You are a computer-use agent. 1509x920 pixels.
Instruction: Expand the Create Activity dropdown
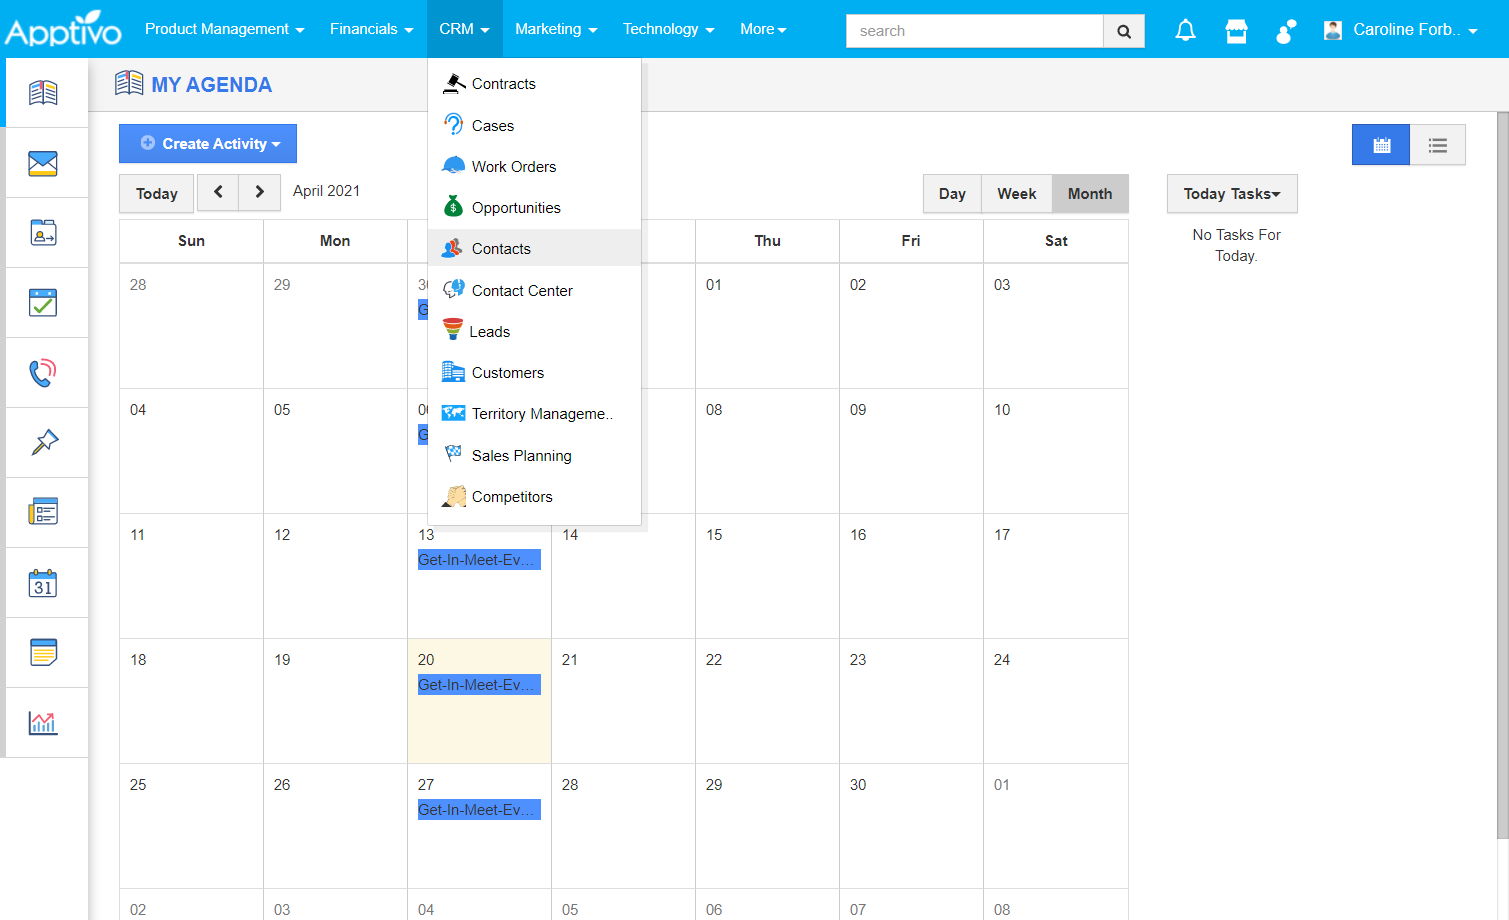click(x=207, y=143)
